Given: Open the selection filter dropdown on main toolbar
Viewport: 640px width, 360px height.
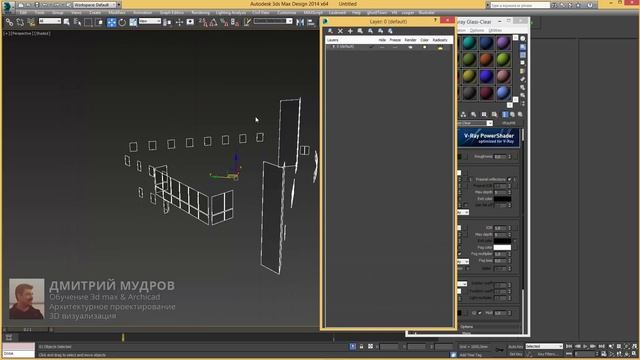Looking at the screenshot, I should 50,21.
